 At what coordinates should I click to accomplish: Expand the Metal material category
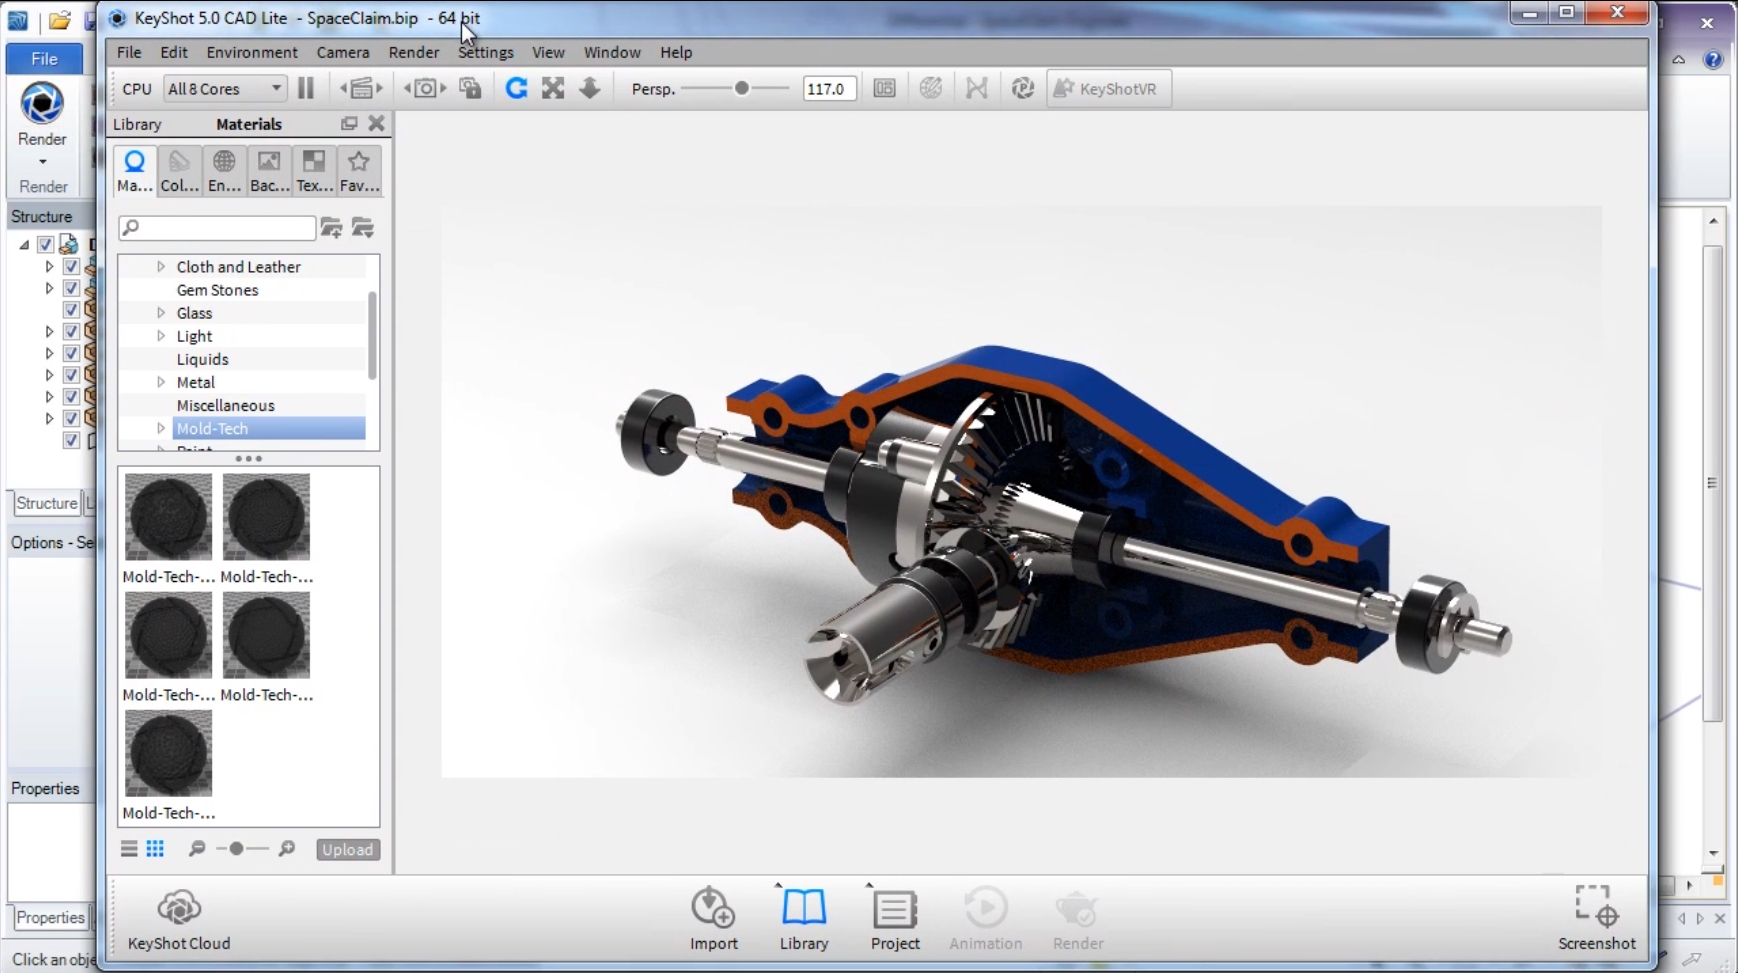(161, 382)
